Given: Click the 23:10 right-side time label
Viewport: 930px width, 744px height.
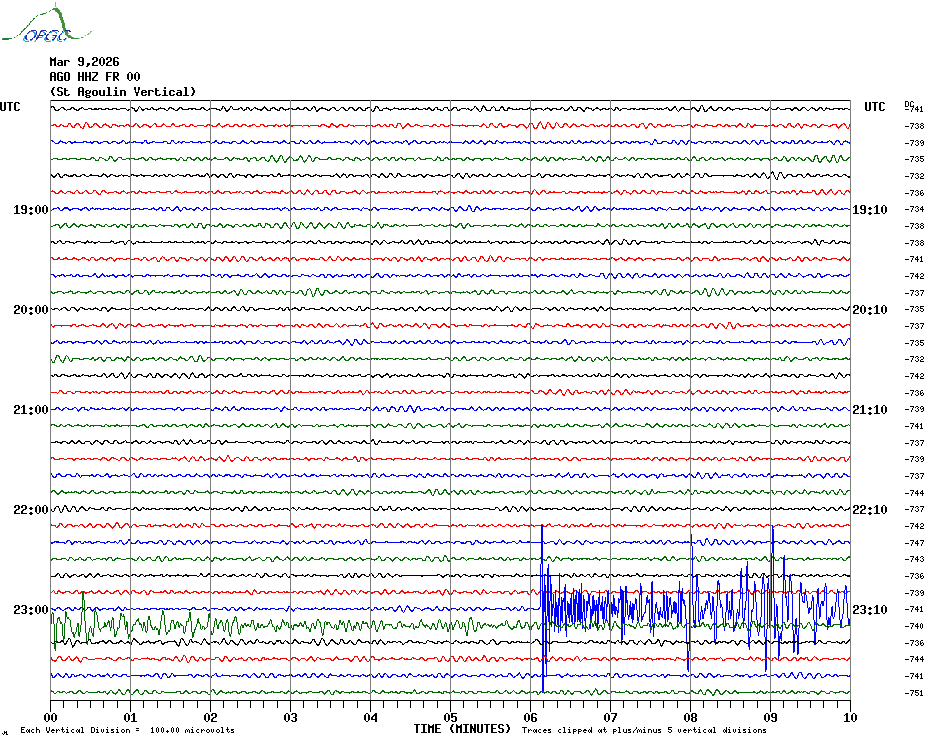Looking at the screenshot, I should pyautogui.click(x=870, y=610).
